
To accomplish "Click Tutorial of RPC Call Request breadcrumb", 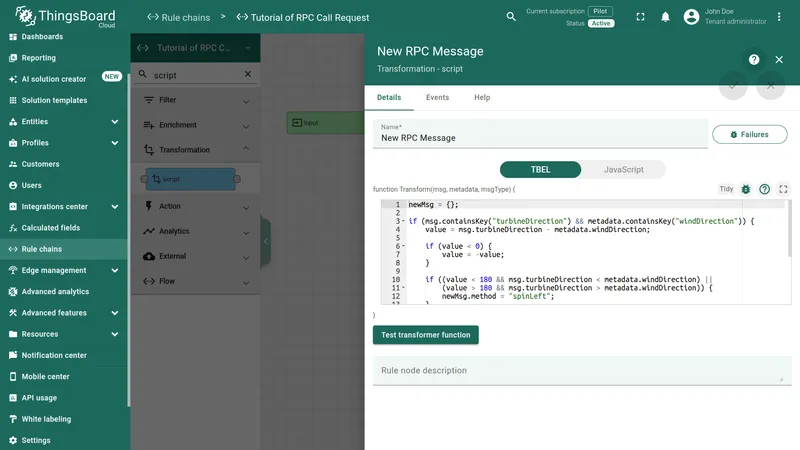I will point(303,17).
